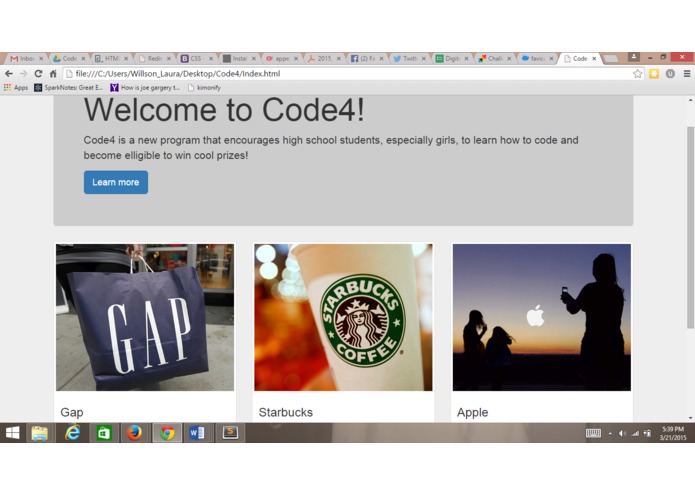Open the browser home page icon
Viewport: 695px width, 494px height.
(53, 74)
